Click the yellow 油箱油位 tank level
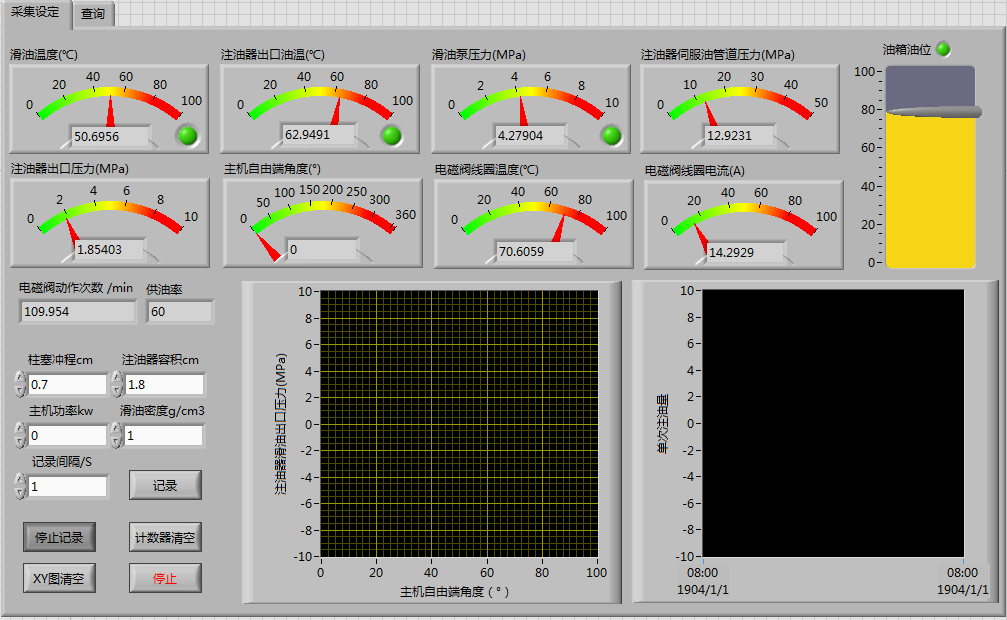The width and height of the screenshot is (1007, 620). (930, 190)
